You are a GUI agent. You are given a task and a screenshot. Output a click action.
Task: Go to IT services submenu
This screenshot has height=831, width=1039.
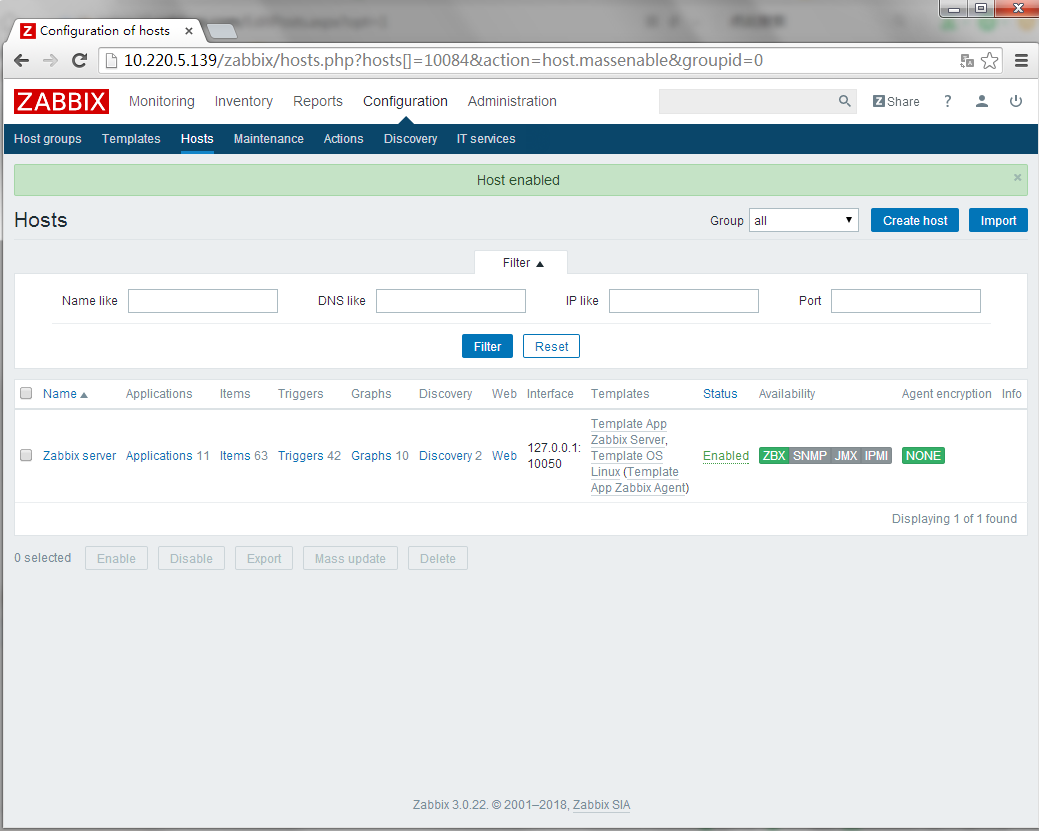click(x=486, y=138)
